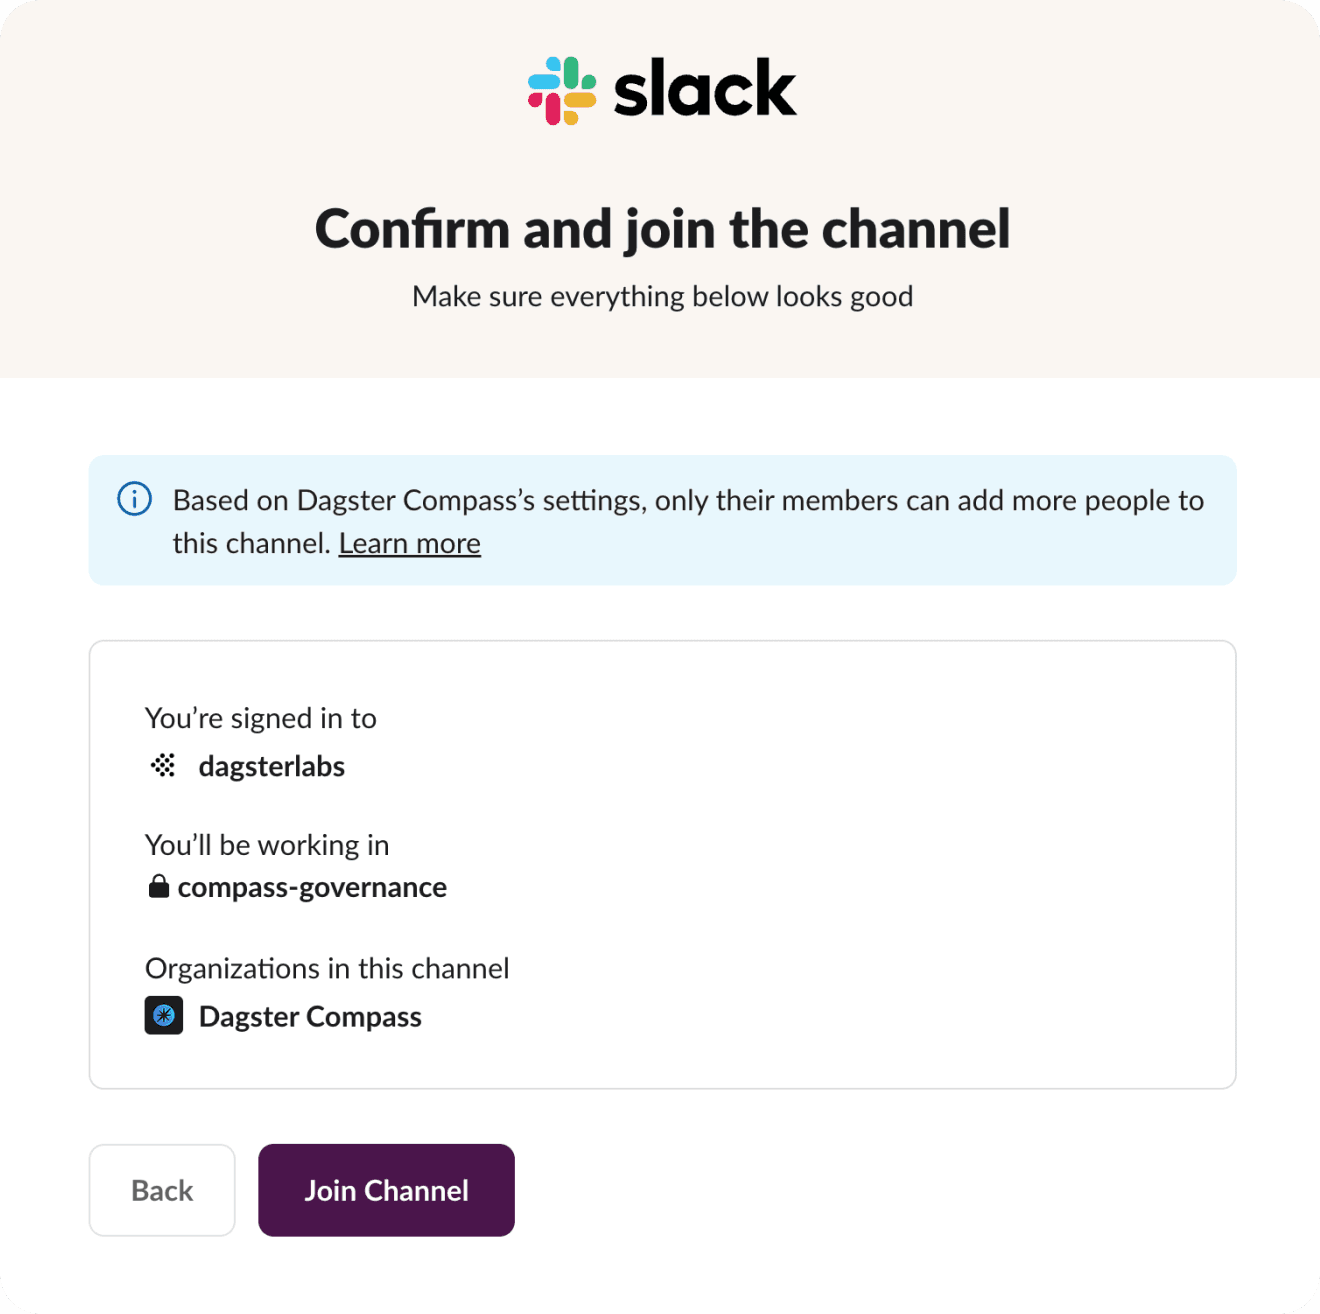Image resolution: width=1320 pixels, height=1314 pixels.
Task: Click the blue info icon in the notice
Action: tap(133, 500)
